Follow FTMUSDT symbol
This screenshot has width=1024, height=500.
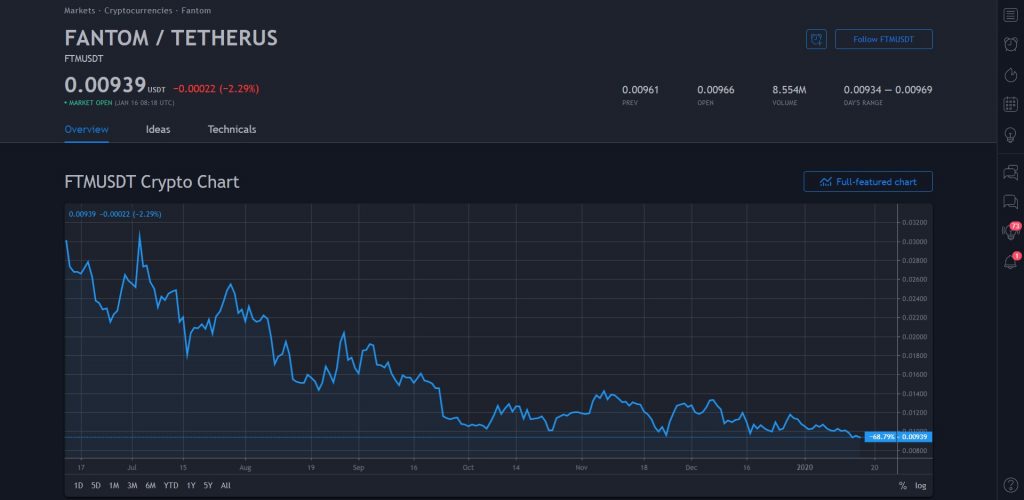pos(884,39)
